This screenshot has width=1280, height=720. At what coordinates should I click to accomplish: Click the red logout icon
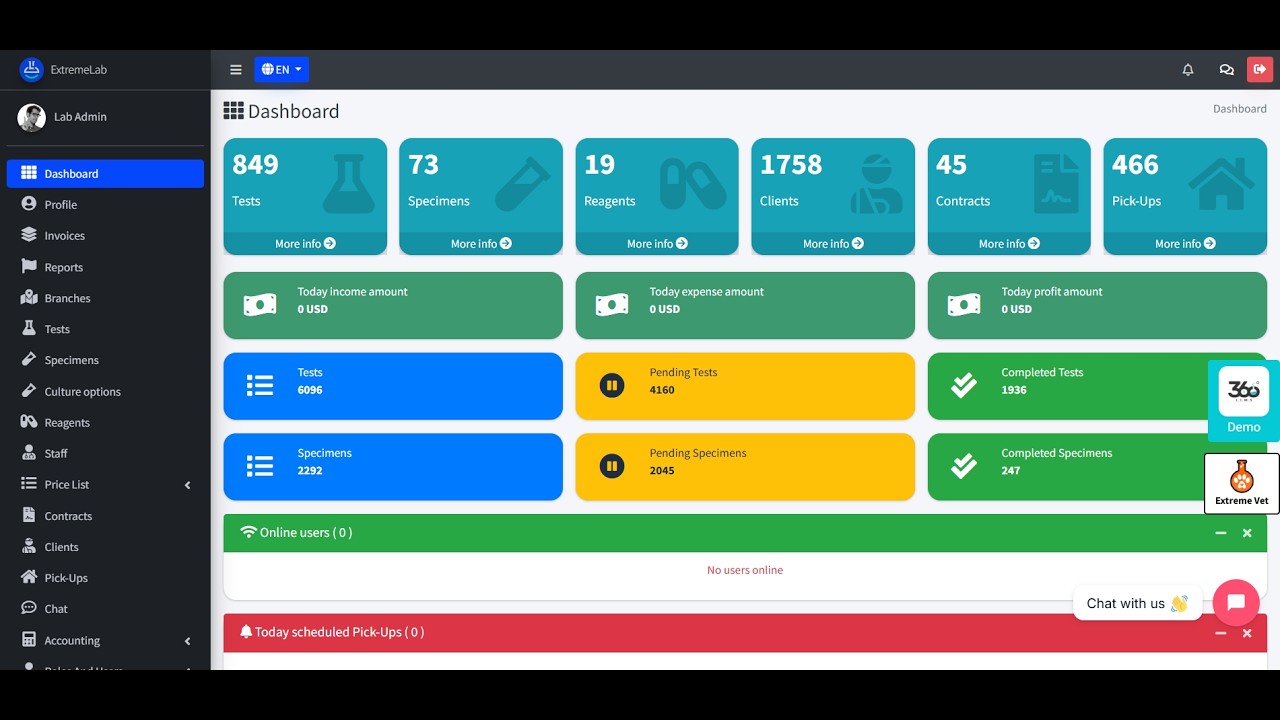(x=1260, y=69)
